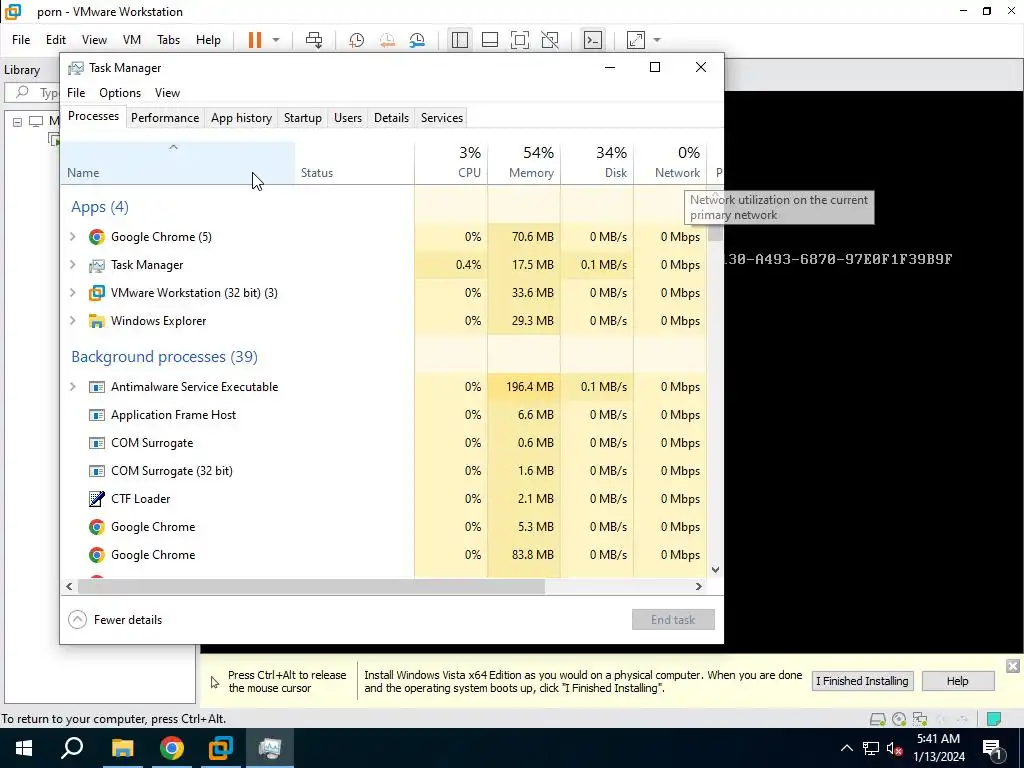Click the network adapter status icon
This screenshot has height=768, width=1024.
click(x=920, y=719)
